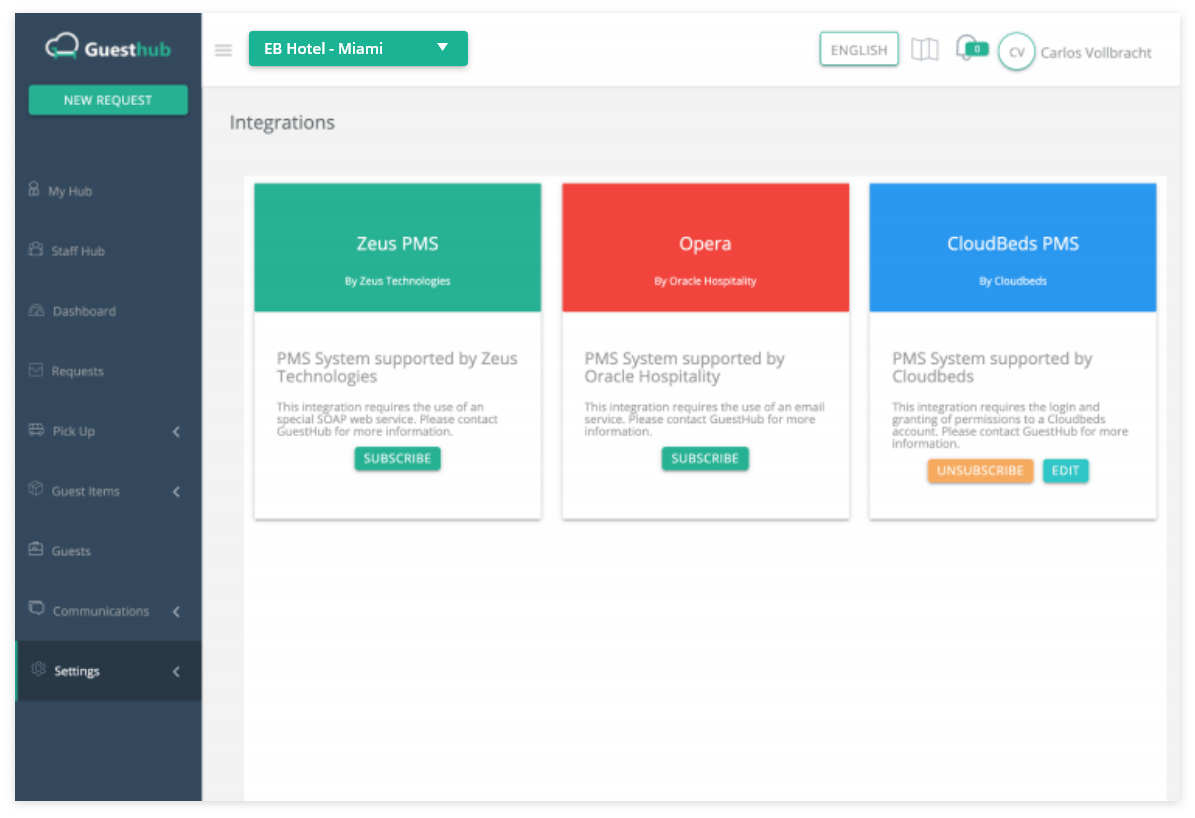1195x818 pixels.
Task: Click the My Hub sidebar icon
Action: tap(34, 189)
